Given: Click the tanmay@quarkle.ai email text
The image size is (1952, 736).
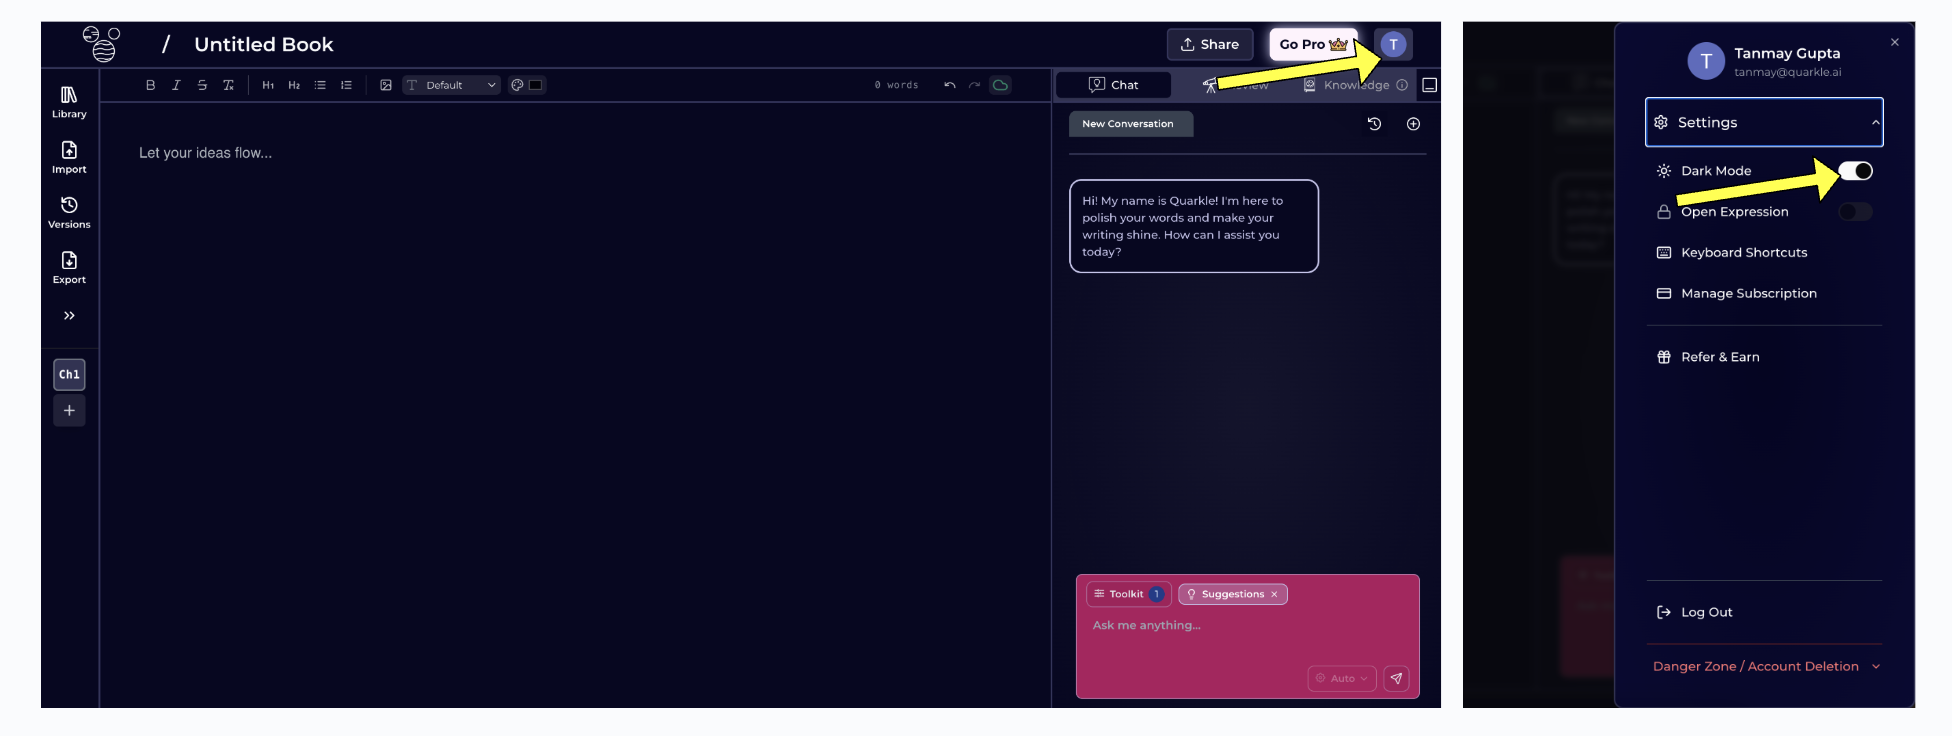Looking at the screenshot, I should coord(1787,72).
